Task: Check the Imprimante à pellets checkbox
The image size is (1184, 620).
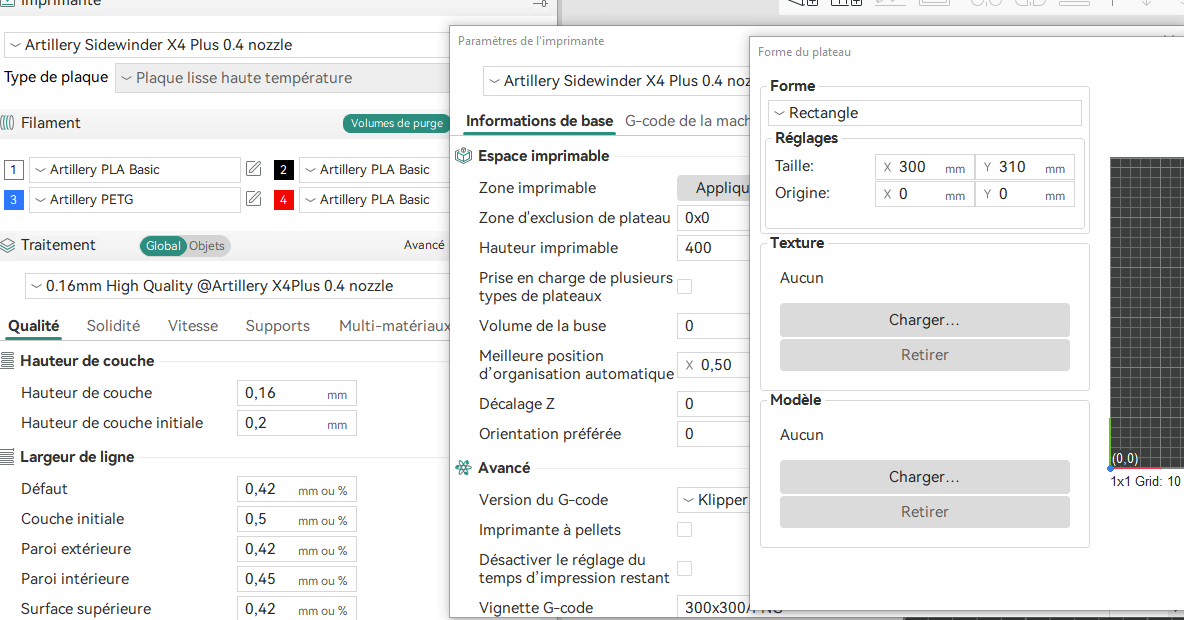Action: point(684,529)
